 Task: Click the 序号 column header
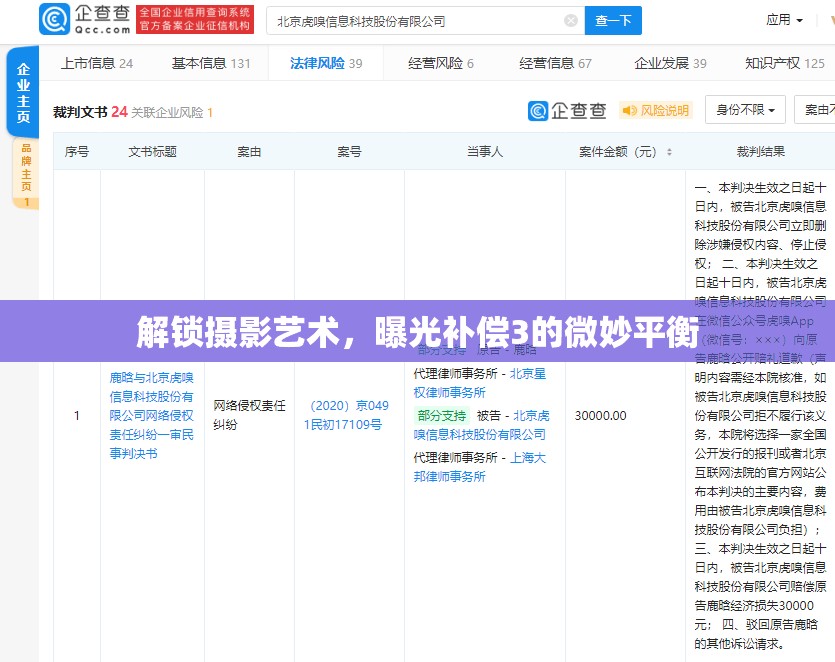pos(77,152)
